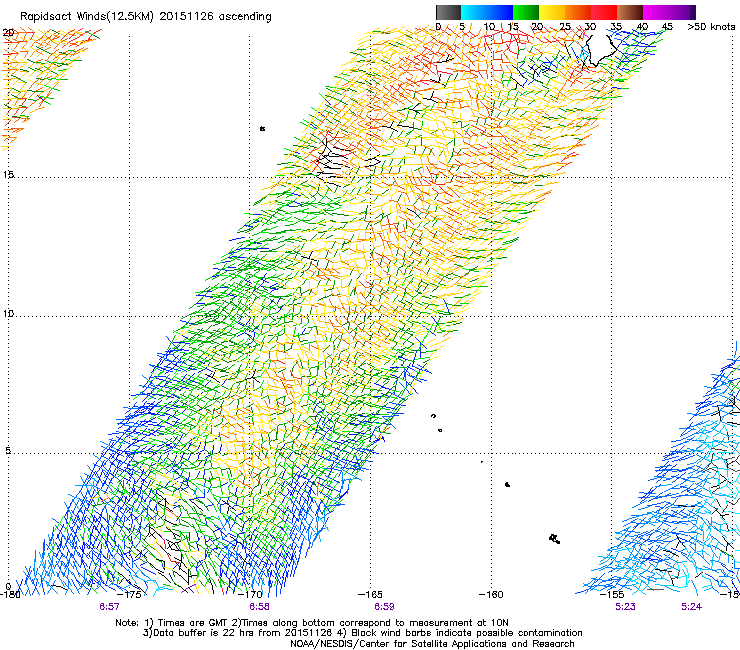
Task: Select the purple '6:59' pass time label
Action: click(x=384, y=607)
